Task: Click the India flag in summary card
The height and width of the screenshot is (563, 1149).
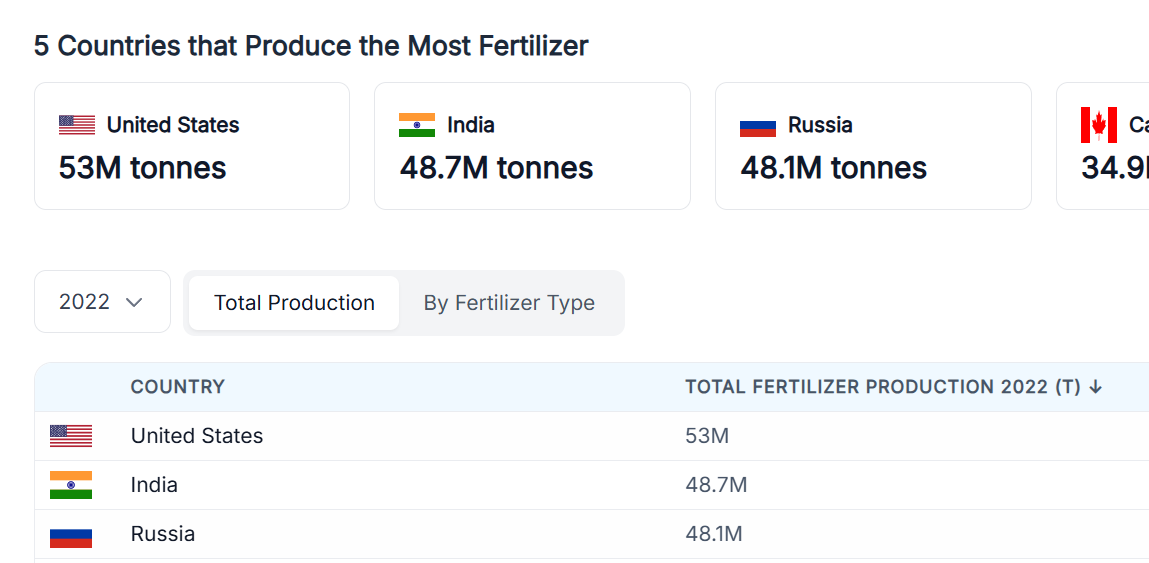Action: pyautogui.click(x=417, y=125)
